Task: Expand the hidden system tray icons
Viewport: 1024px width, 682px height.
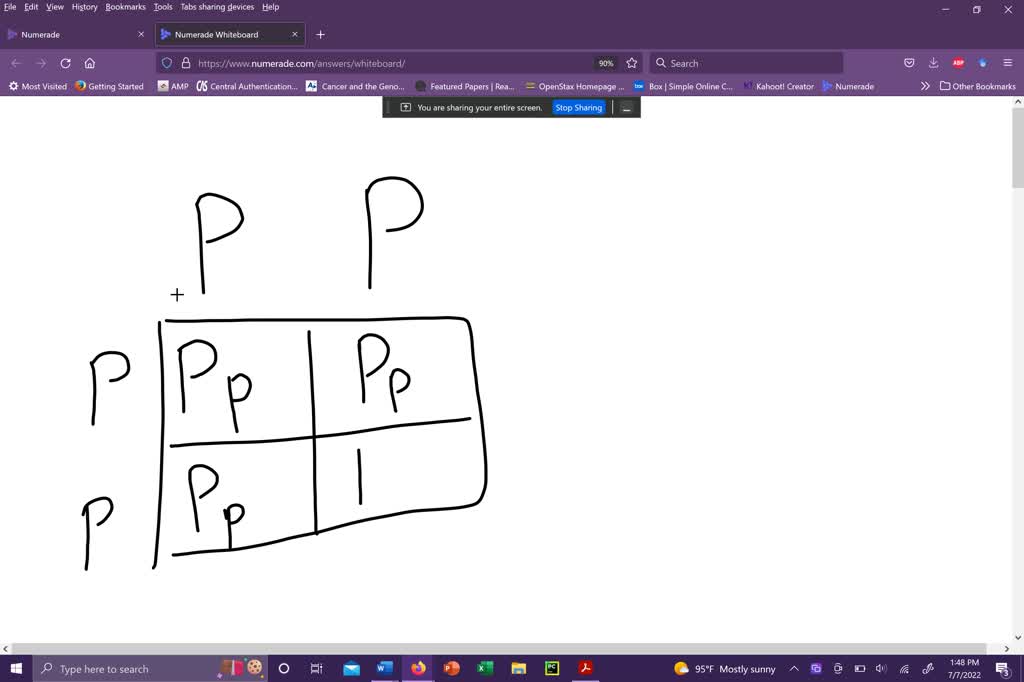Action: (x=794, y=669)
